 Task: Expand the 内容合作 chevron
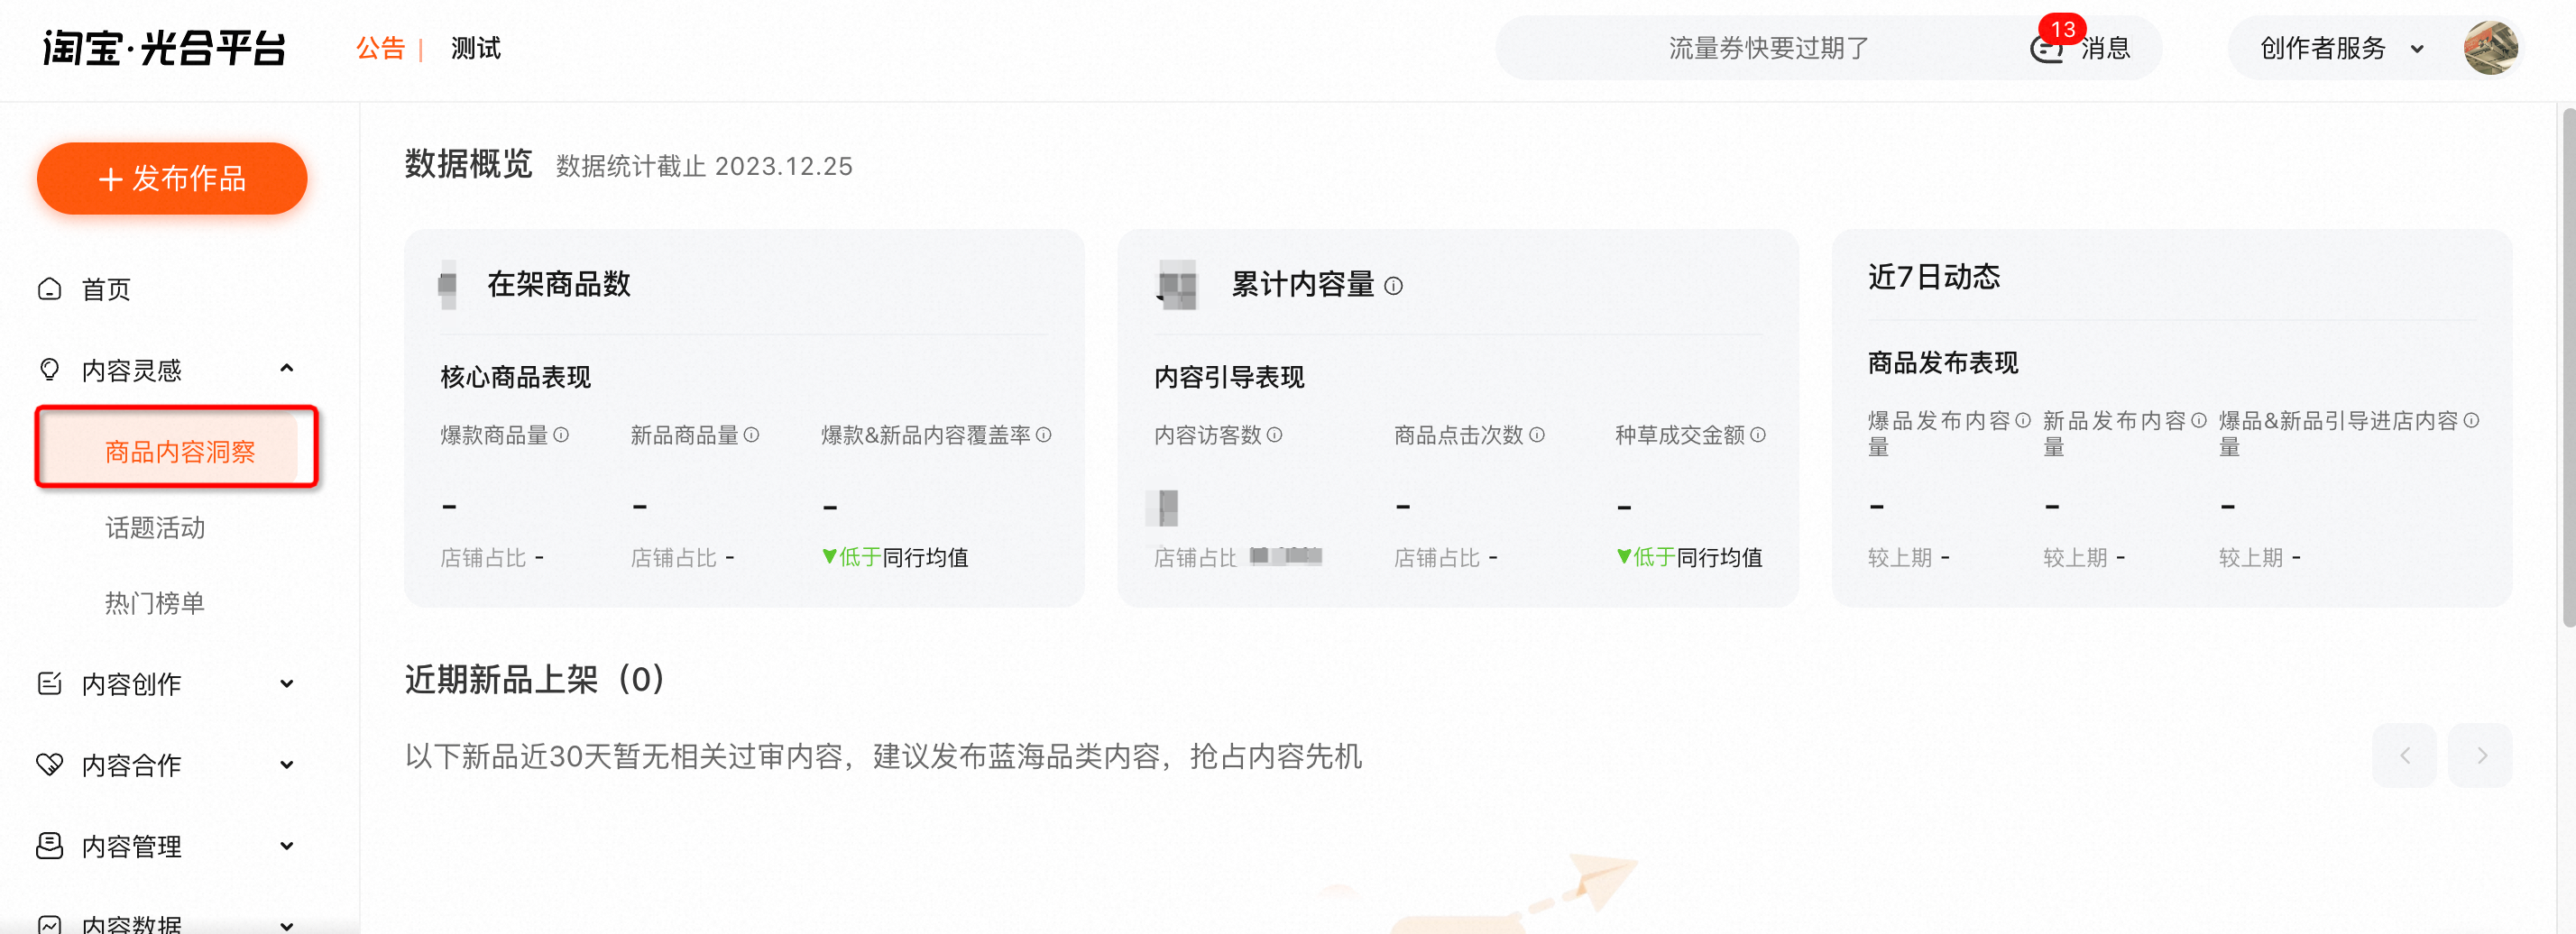click(287, 765)
